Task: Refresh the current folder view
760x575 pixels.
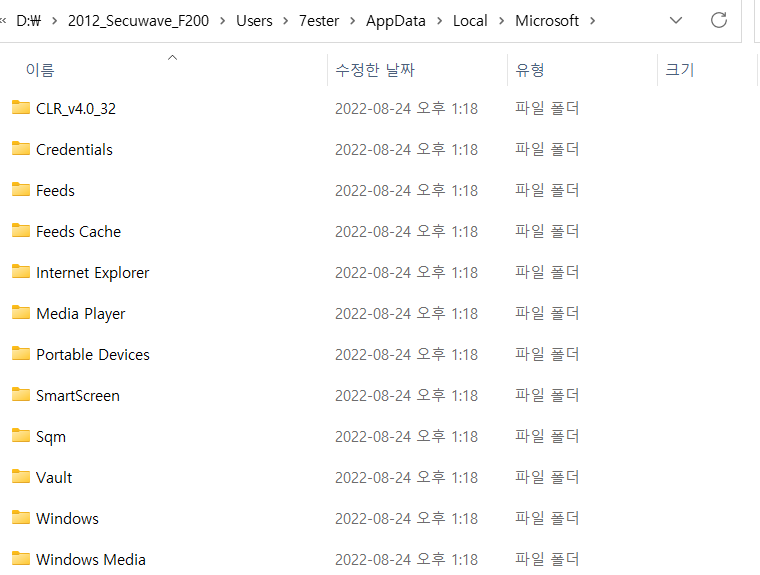Action: point(719,20)
